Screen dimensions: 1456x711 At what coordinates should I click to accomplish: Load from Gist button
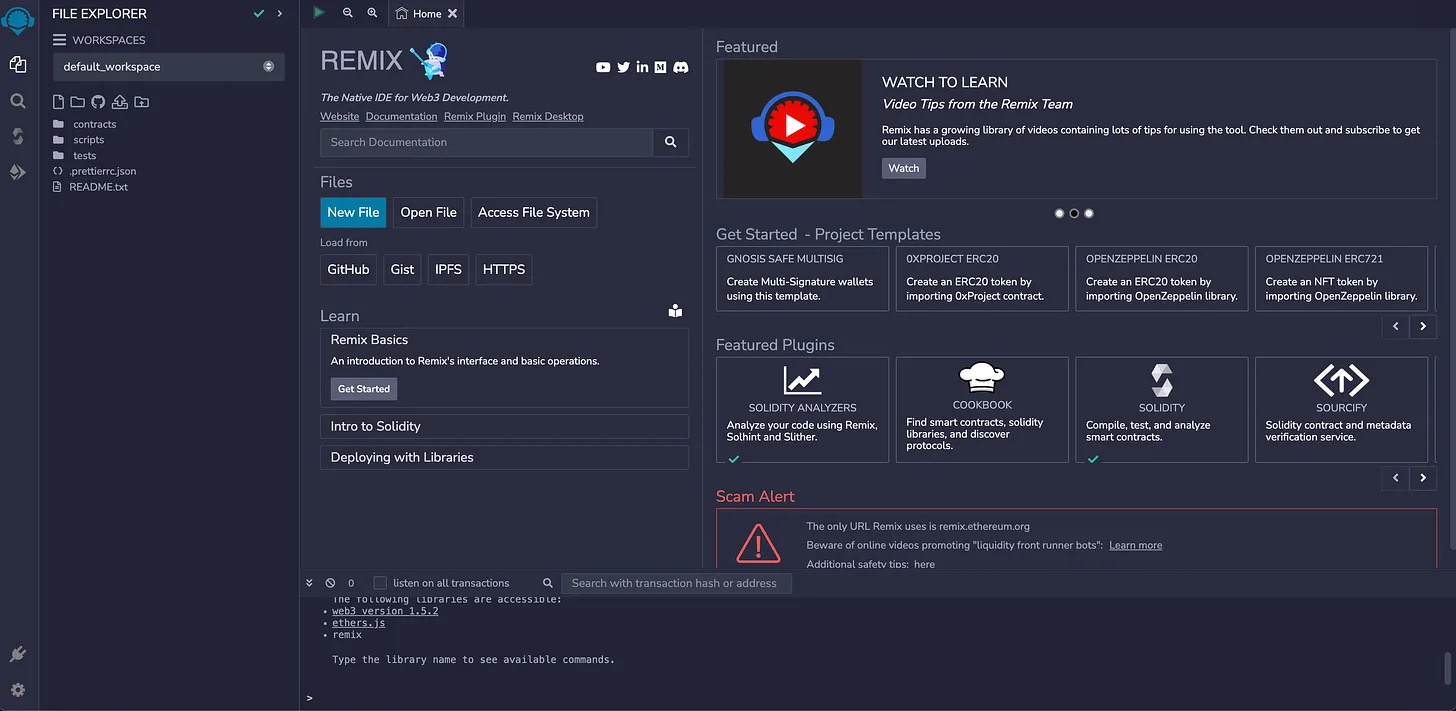tap(402, 269)
